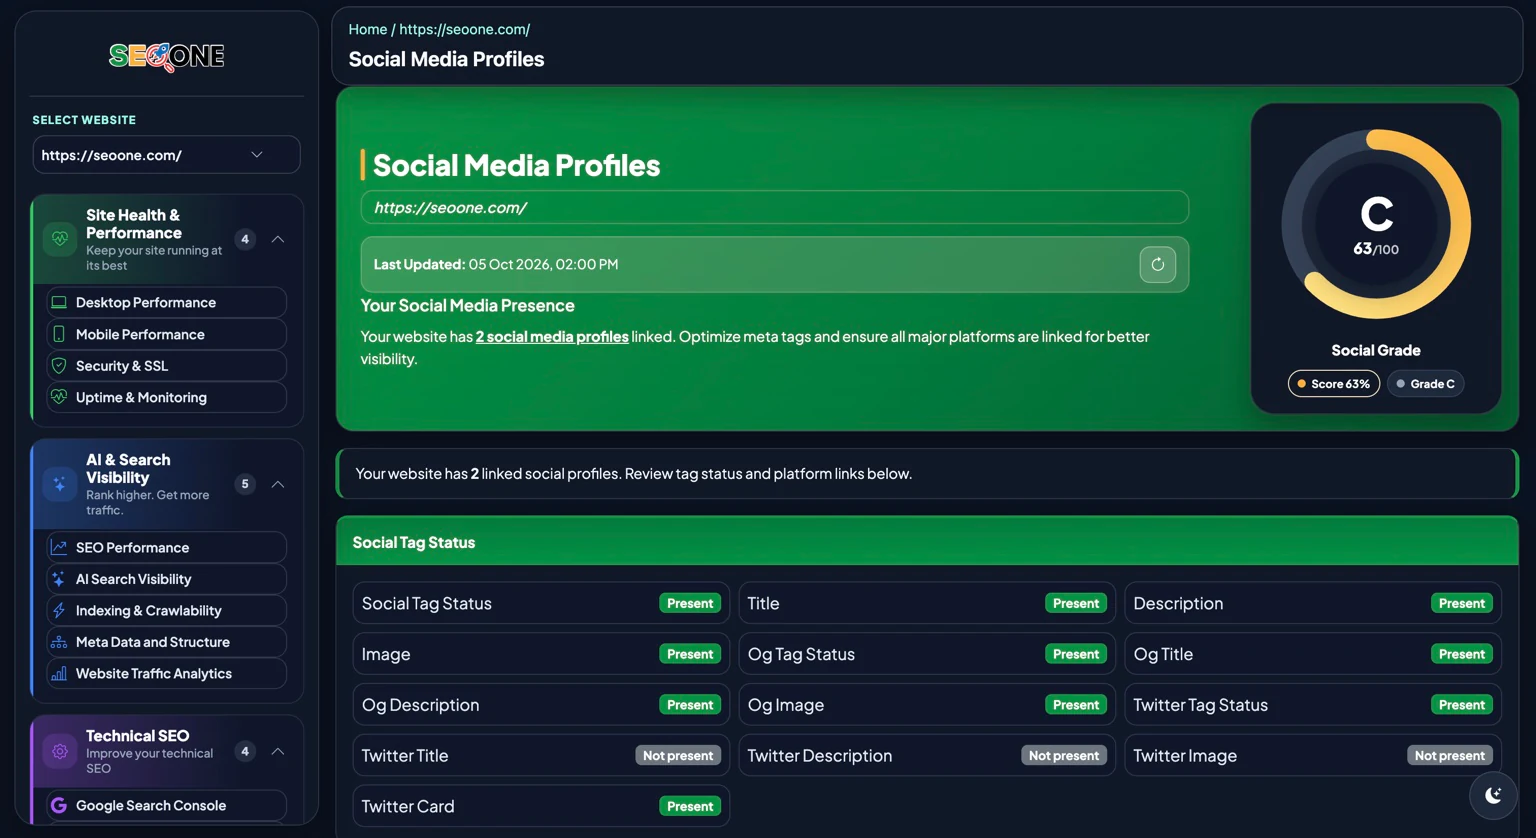Go to Security & SSL
Viewport: 1536px width, 838px height.
point(167,366)
